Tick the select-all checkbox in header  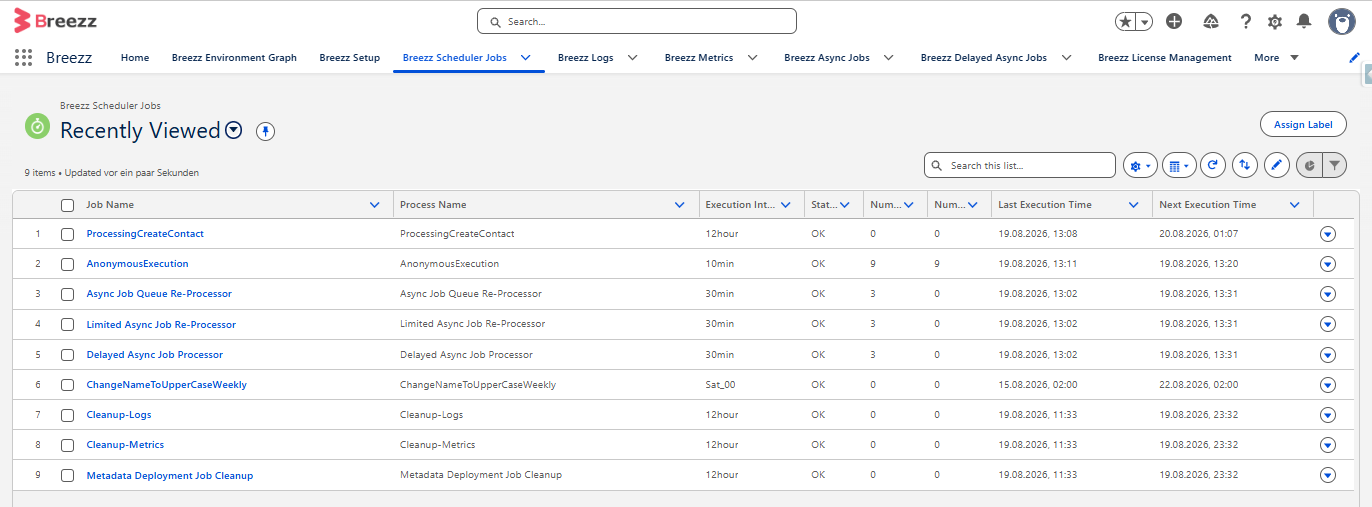67,205
